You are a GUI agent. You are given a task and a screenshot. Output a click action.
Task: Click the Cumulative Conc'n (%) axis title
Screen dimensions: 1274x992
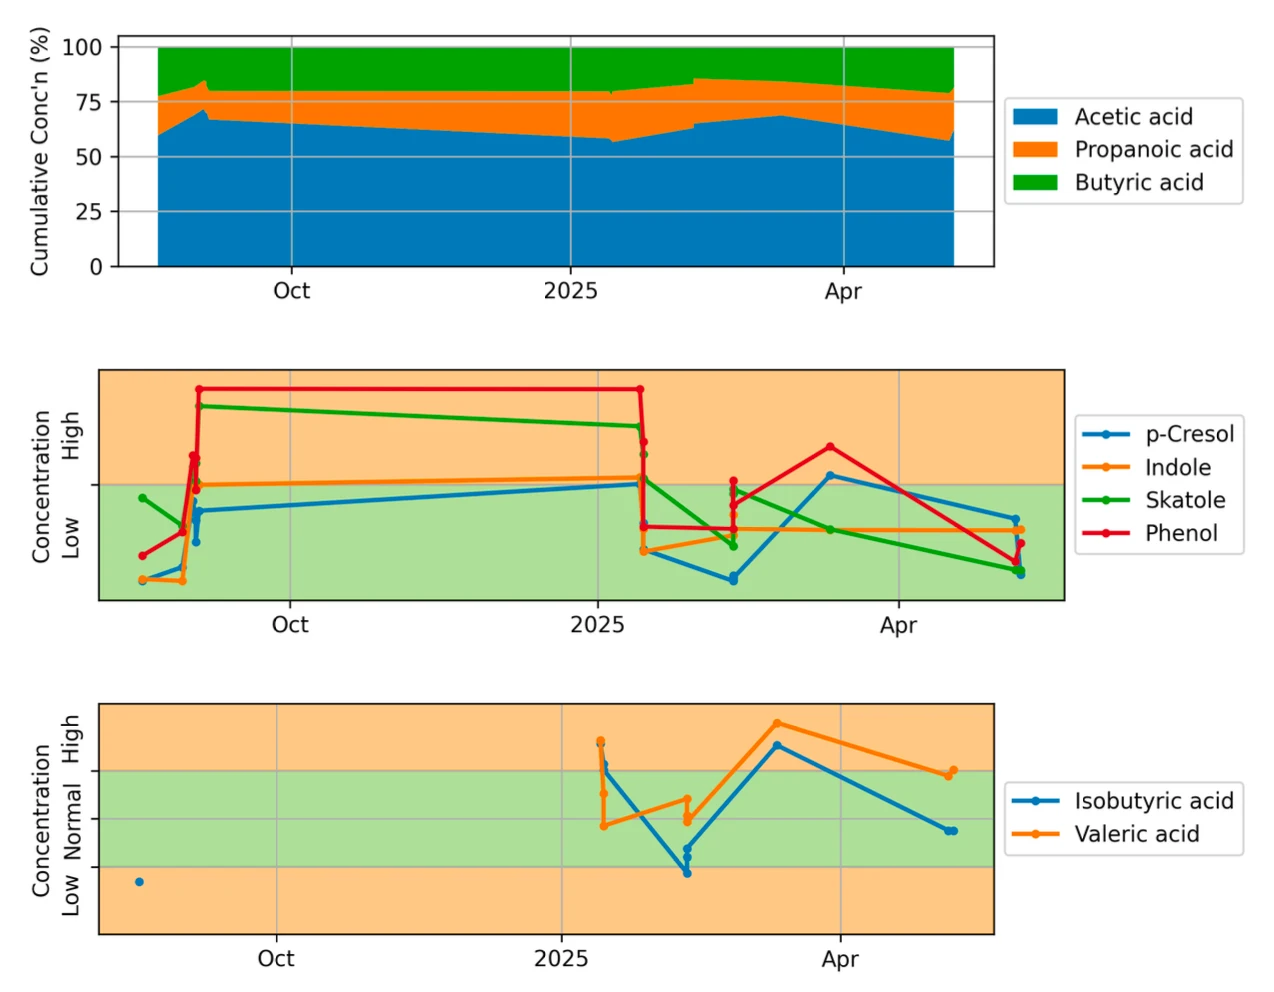pyautogui.click(x=39, y=152)
